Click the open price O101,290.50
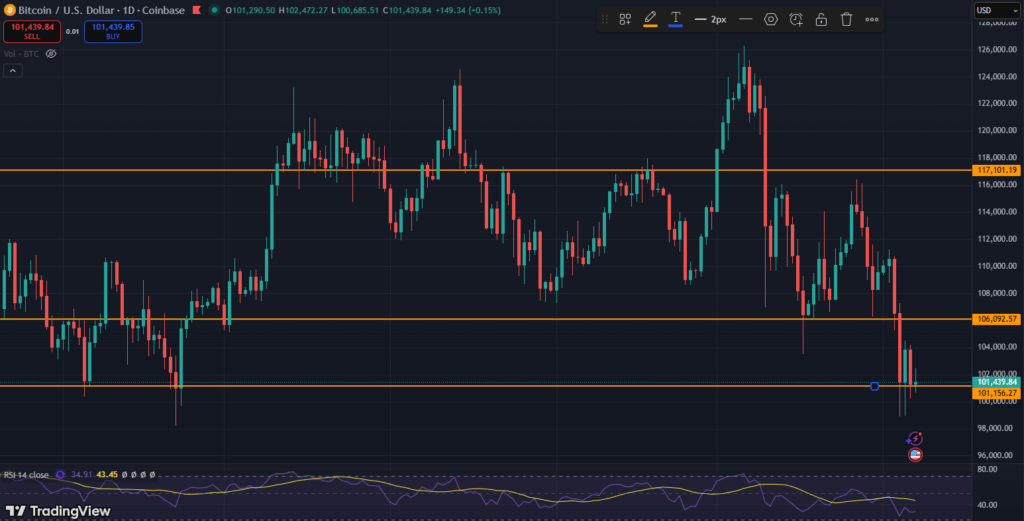1024x521 pixels. tap(250, 10)
